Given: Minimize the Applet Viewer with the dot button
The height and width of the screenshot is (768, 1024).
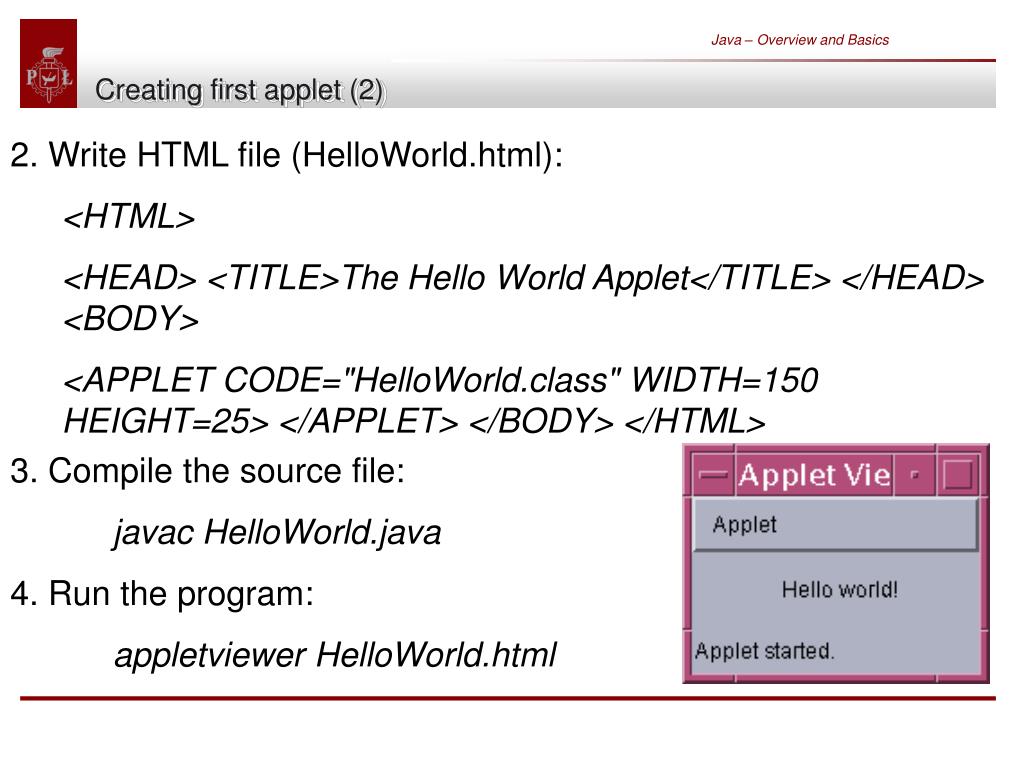Looking at the screenshot, I should point(915,474).
